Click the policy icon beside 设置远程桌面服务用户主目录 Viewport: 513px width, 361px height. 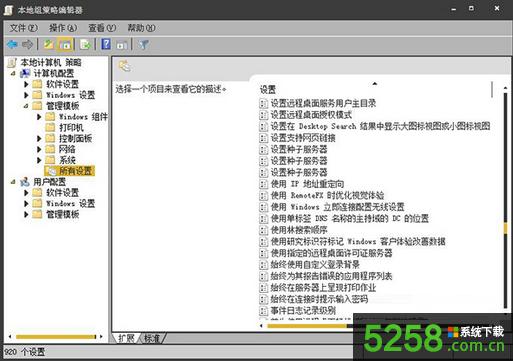[x=264, y=103]
